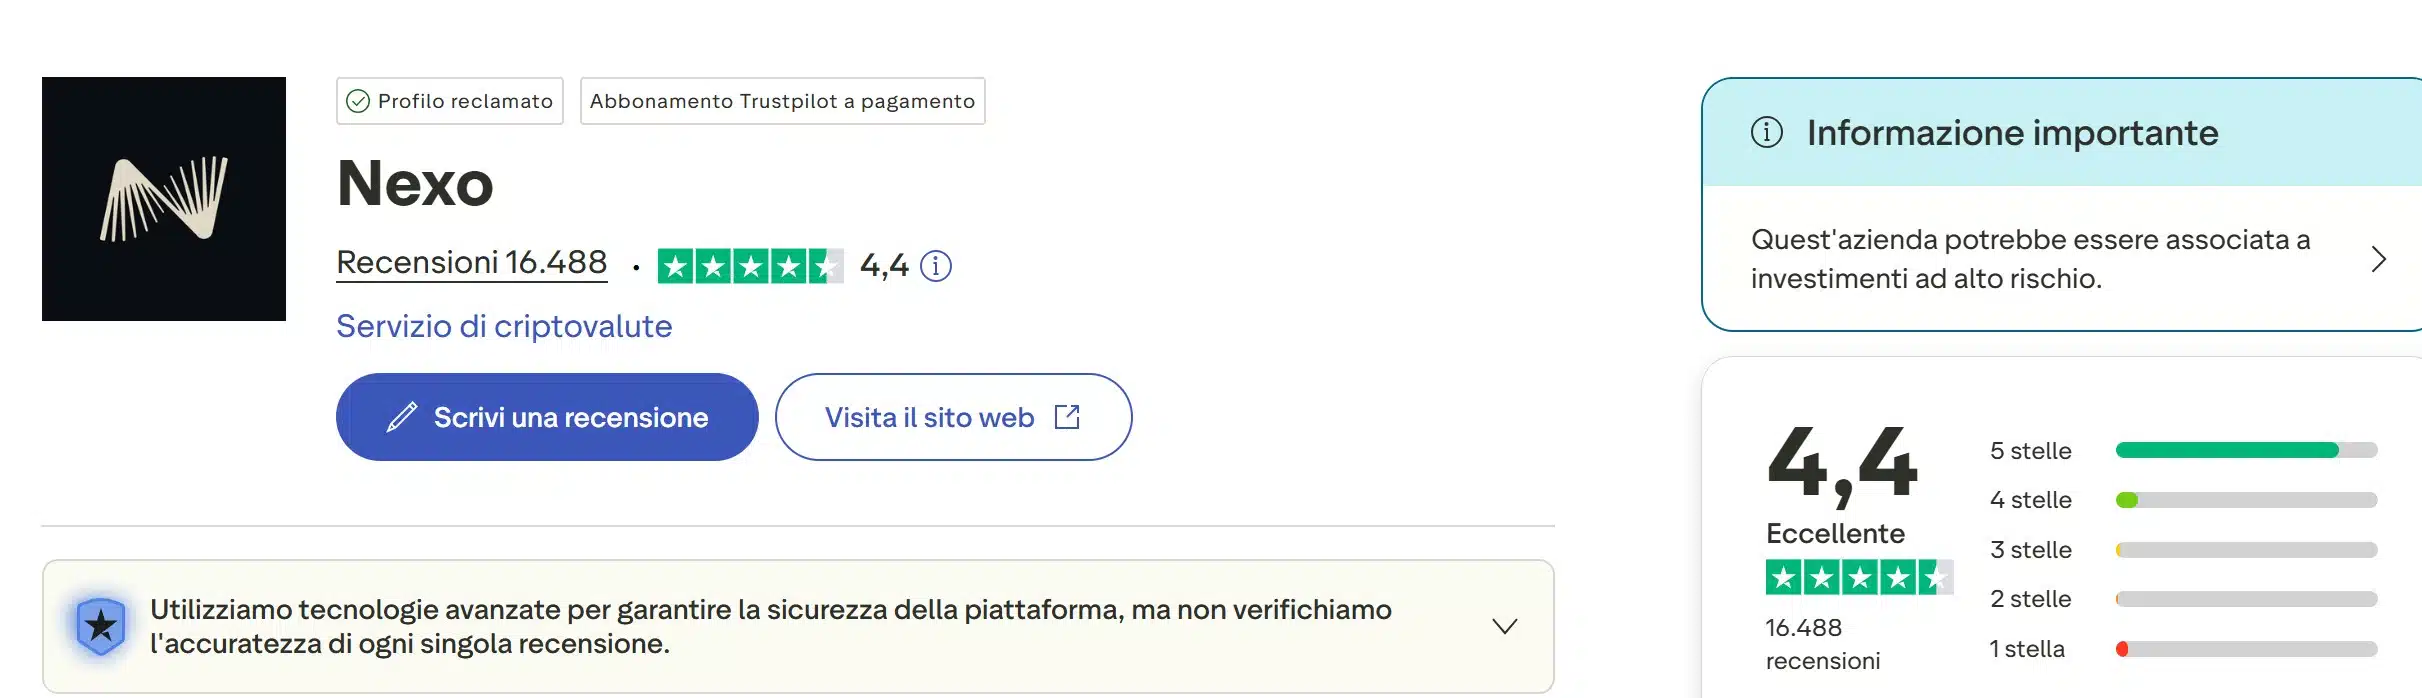Click the 5 stelle rating bar

(x=2245, y=450)
